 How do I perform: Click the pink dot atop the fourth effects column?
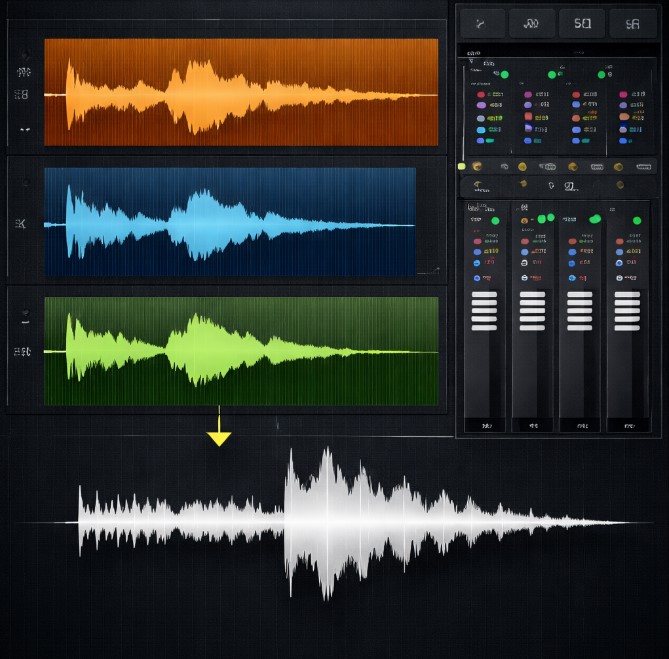623,94
